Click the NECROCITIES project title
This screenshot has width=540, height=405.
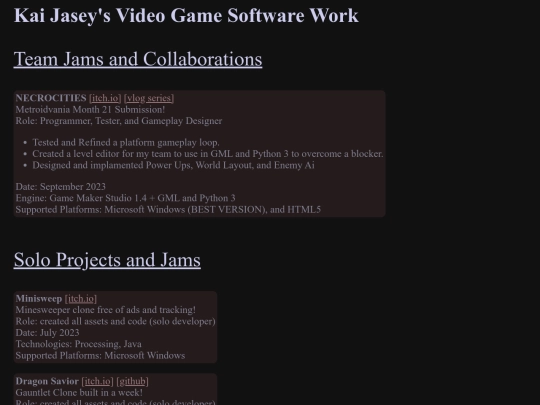51,98
